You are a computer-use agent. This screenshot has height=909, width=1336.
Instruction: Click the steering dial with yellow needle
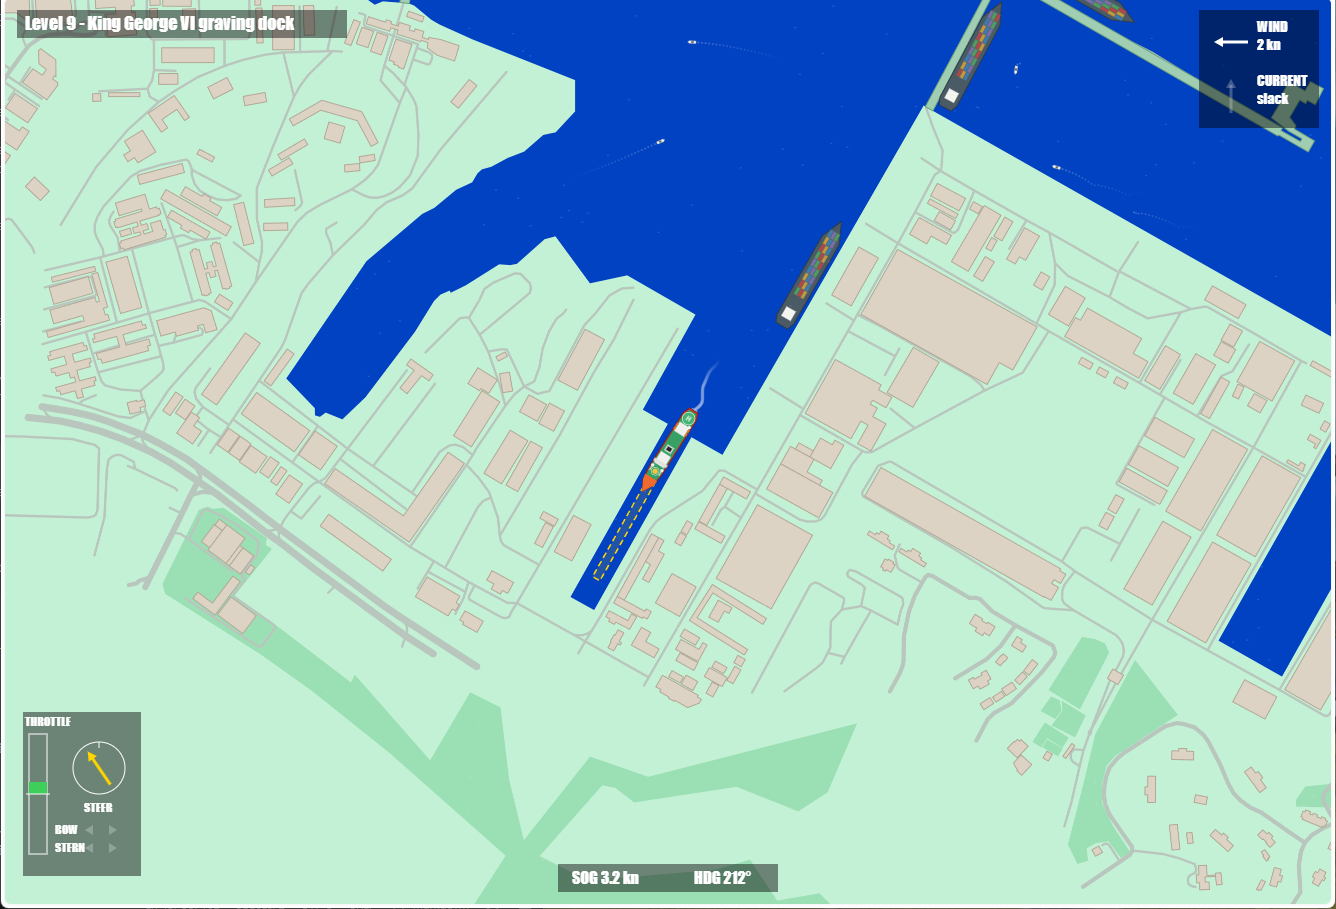click(x=99, y=768)
